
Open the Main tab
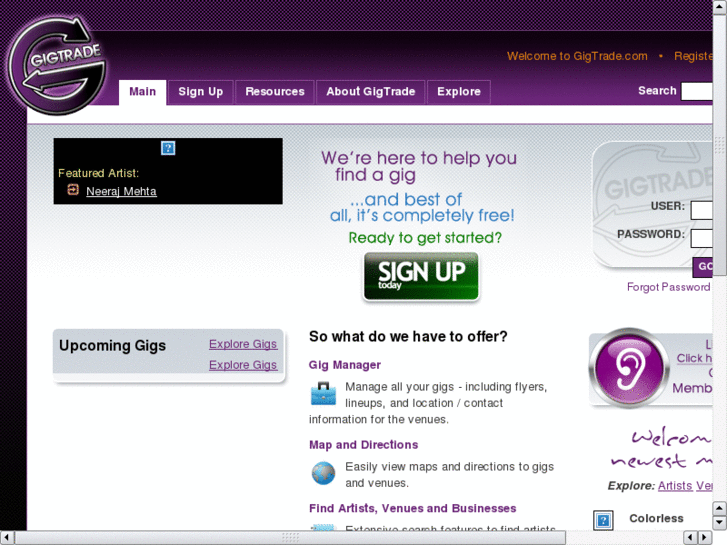tap(142, 92)
